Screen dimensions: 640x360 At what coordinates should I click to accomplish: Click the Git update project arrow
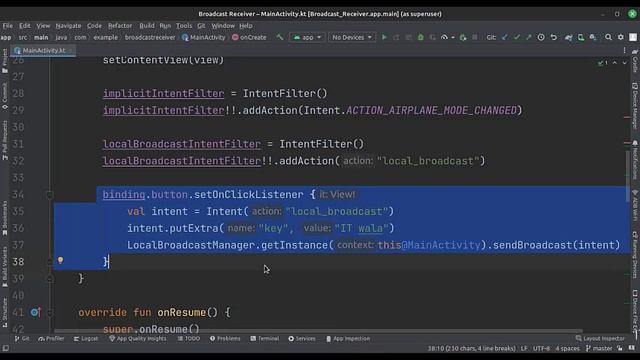tap(505, 37)
